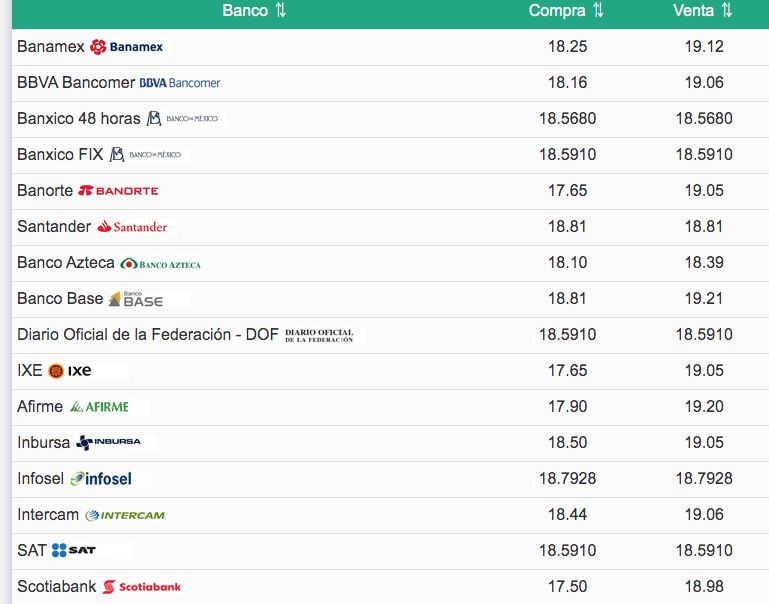Select Diario Oficial de la Federación - DOF text
Viewport: 769px width, 604px height.
(x=148, y=334)
